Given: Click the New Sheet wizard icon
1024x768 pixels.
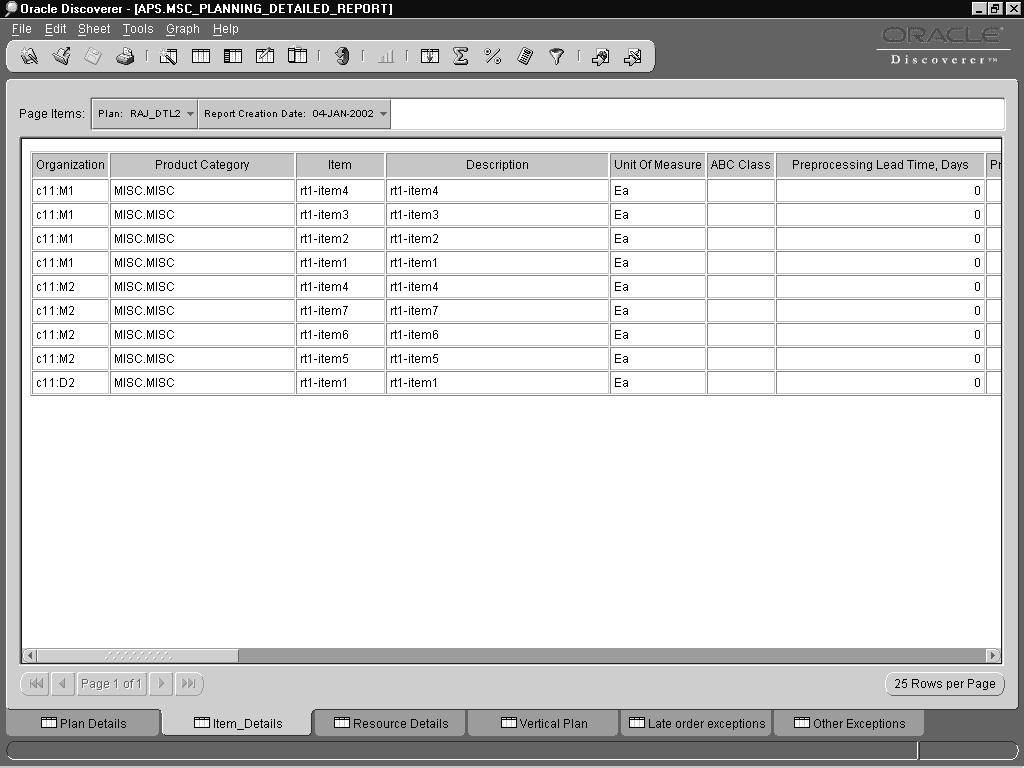Looking at the screenshot, I should [x=168, y=57].
